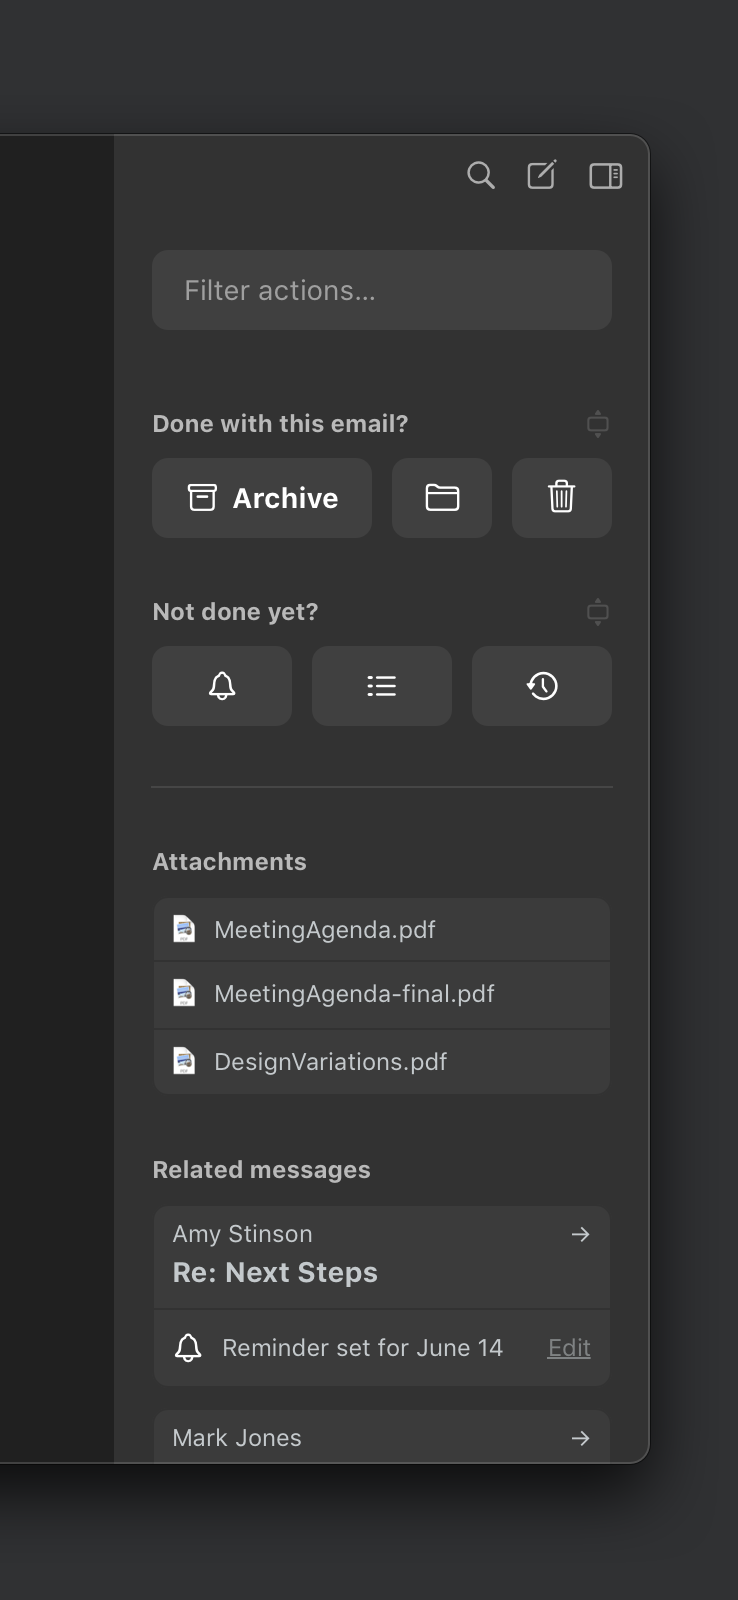Open the MeetingAgenda.pdf attachment
This screenshot has height=1600, width=738.
click(x=382, y=930)
